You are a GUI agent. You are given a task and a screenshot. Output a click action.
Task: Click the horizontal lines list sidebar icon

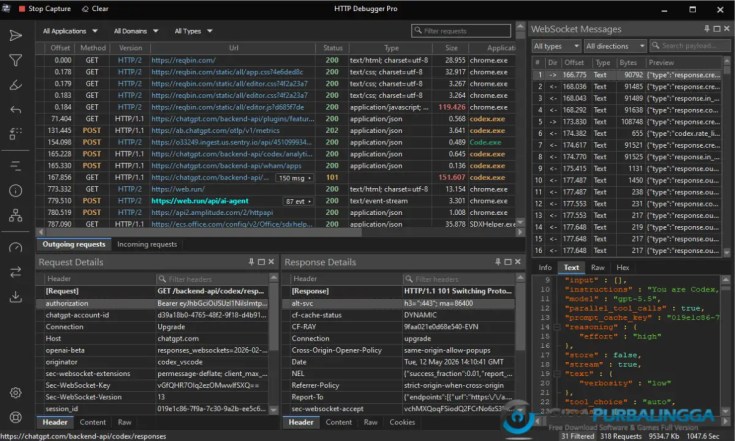[15, 165]
